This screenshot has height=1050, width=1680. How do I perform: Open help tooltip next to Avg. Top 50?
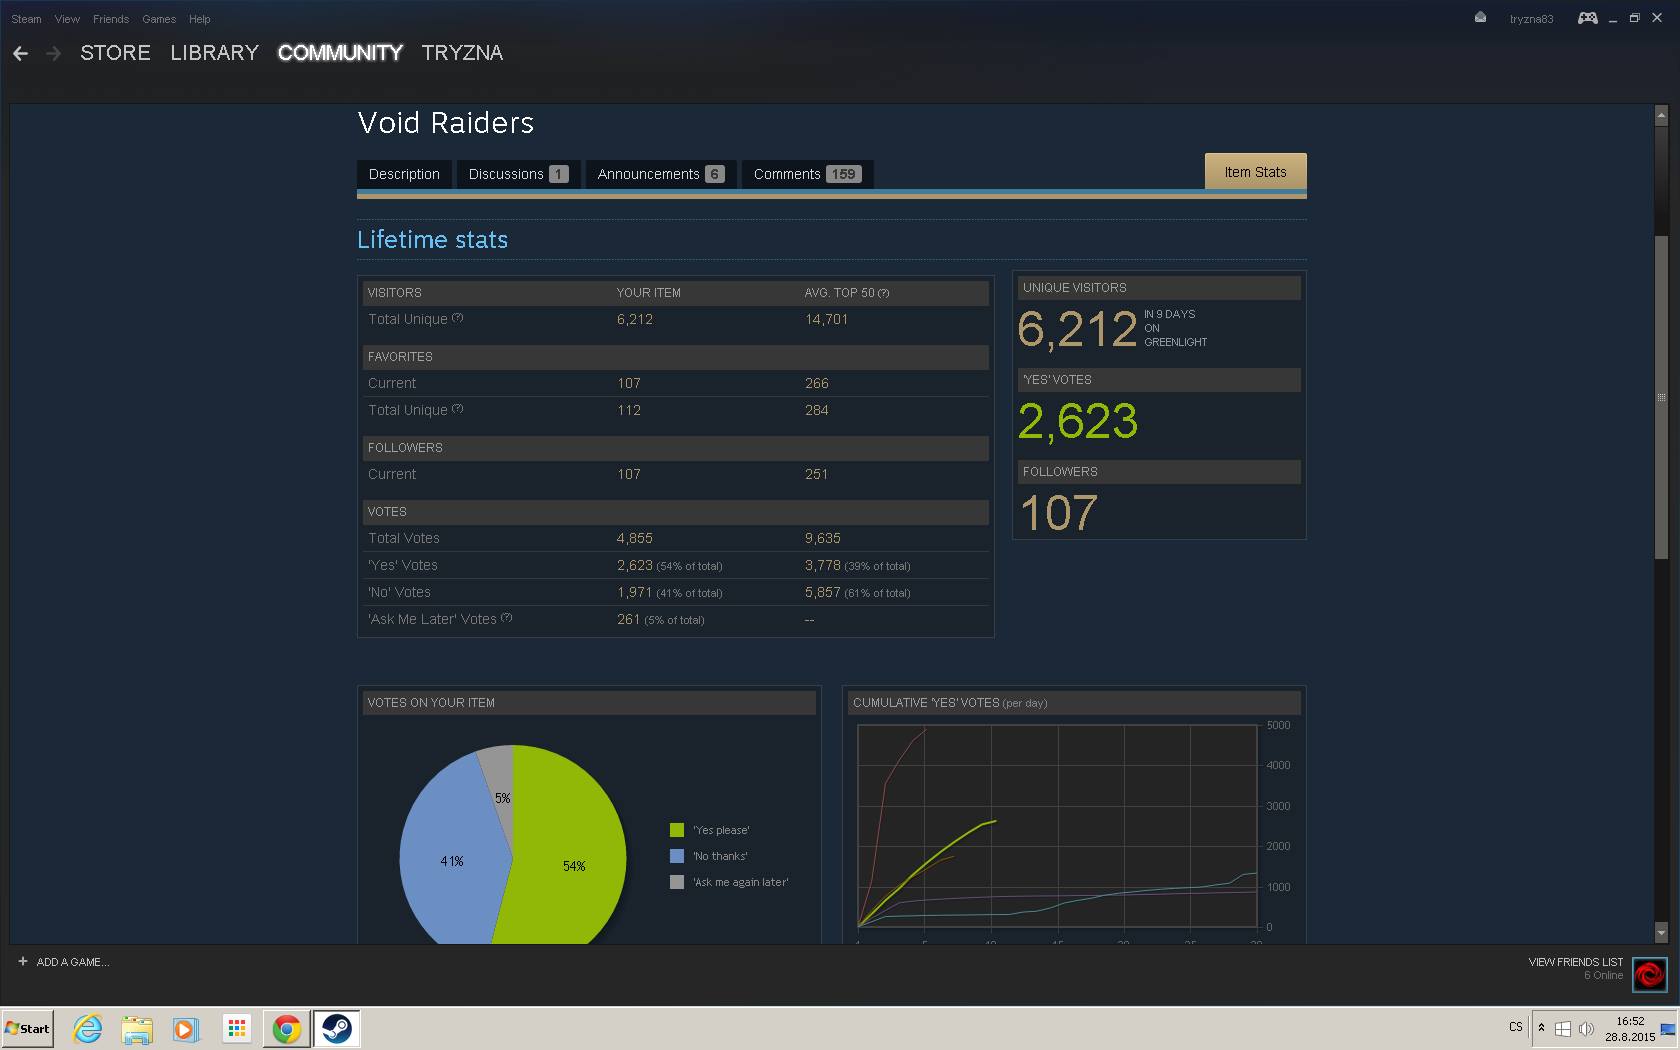coord(883,293)
